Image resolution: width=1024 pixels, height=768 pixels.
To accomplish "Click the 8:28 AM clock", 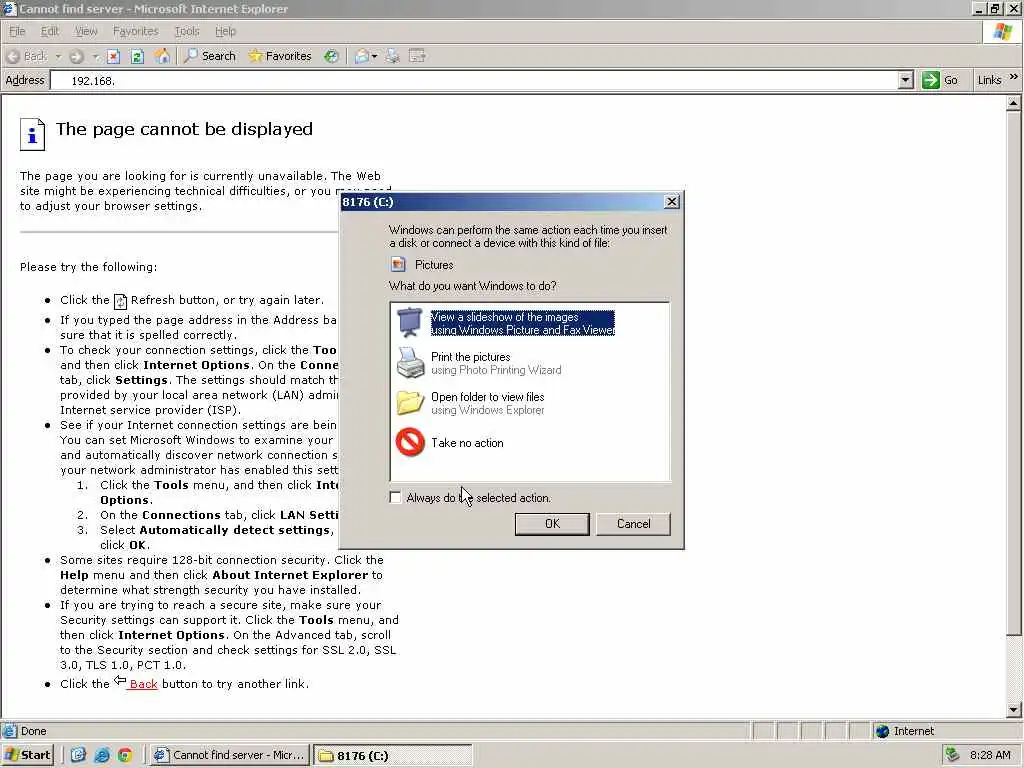I will click(990, 756).
